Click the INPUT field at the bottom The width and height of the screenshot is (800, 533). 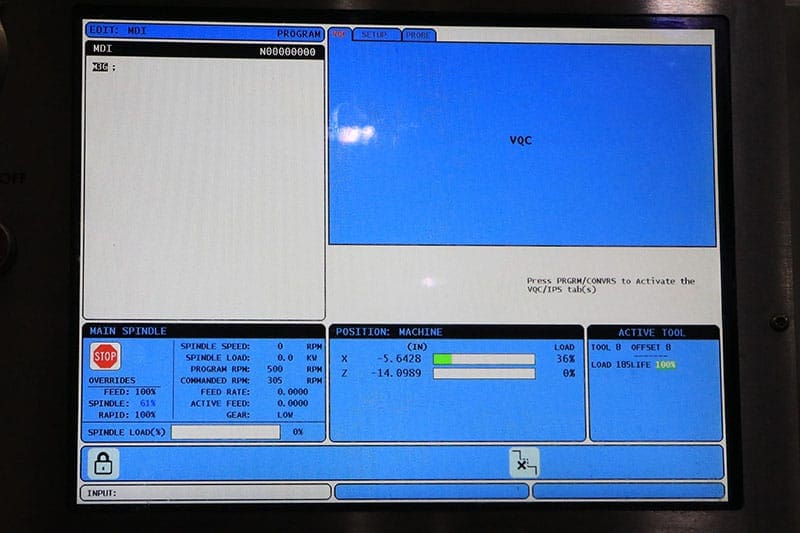tap(205, 492)
